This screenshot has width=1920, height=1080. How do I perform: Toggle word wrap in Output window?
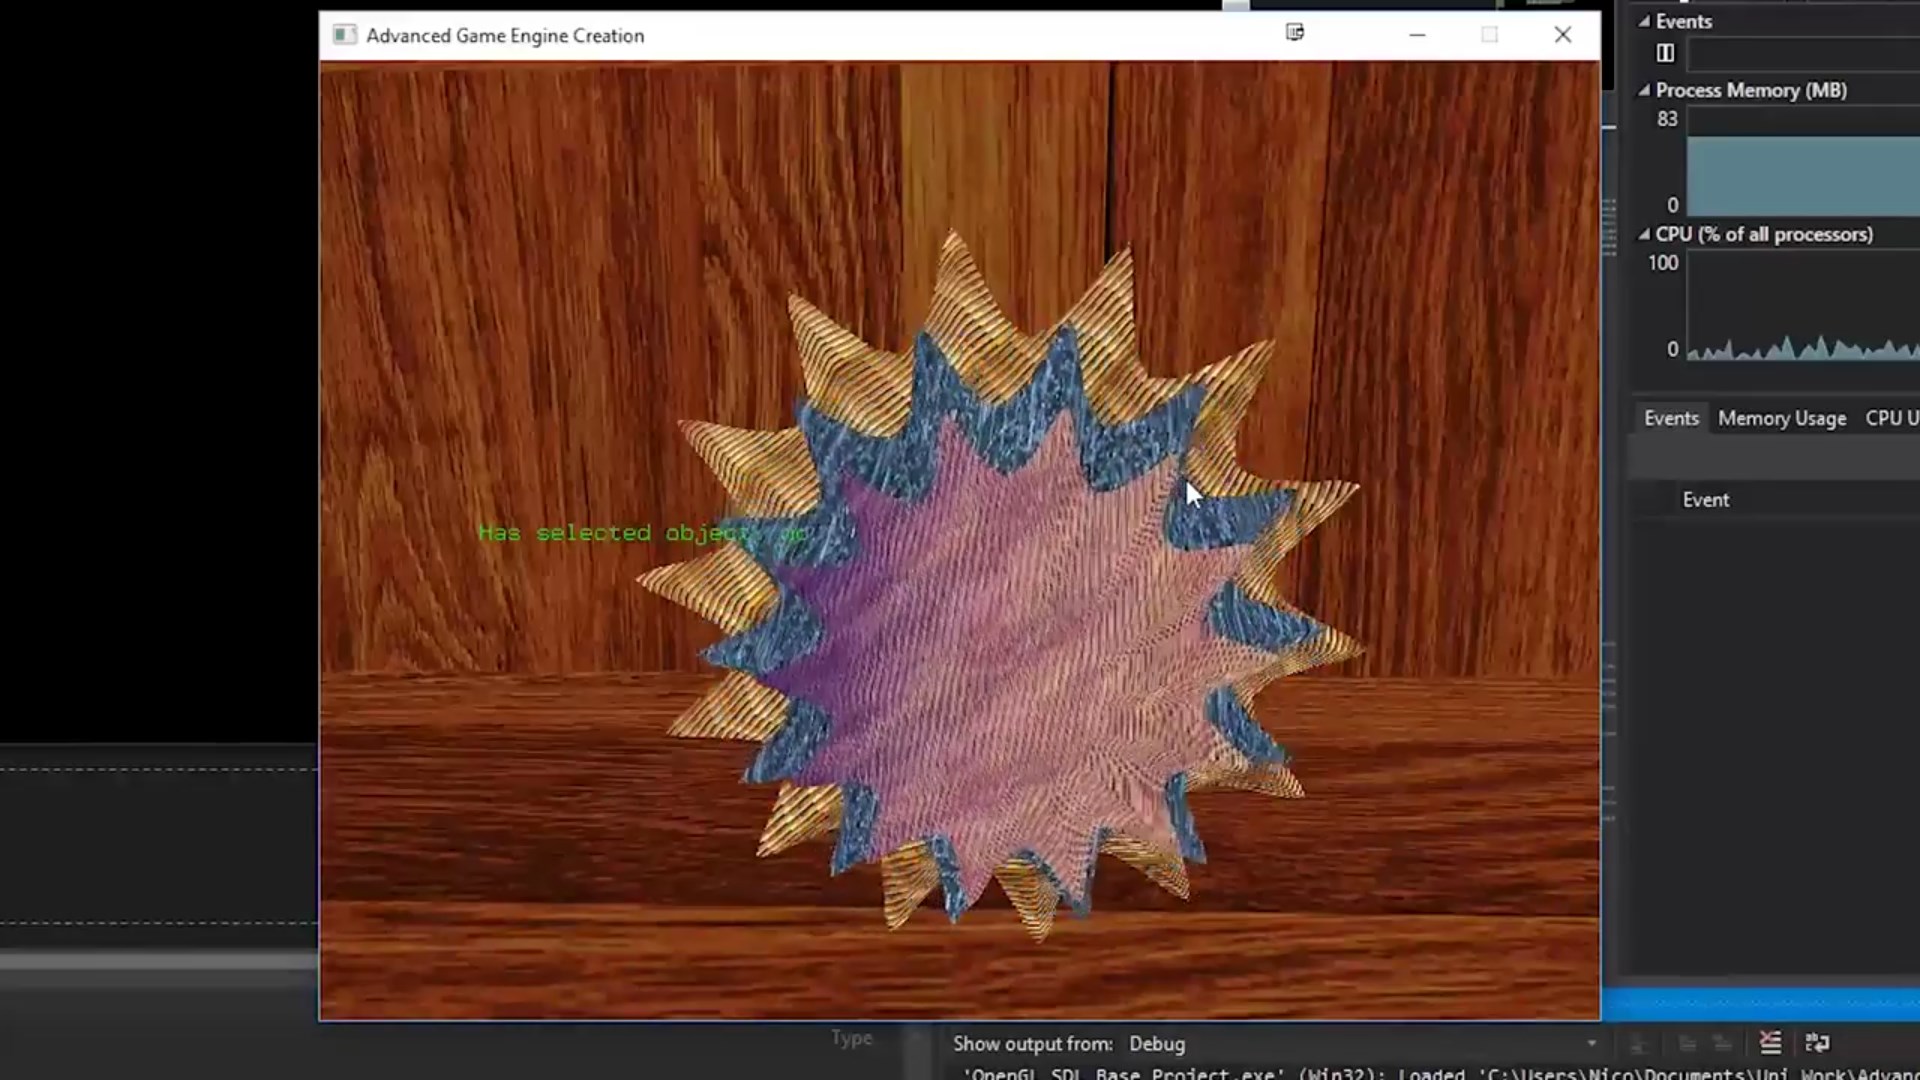pos(1817,1043)
